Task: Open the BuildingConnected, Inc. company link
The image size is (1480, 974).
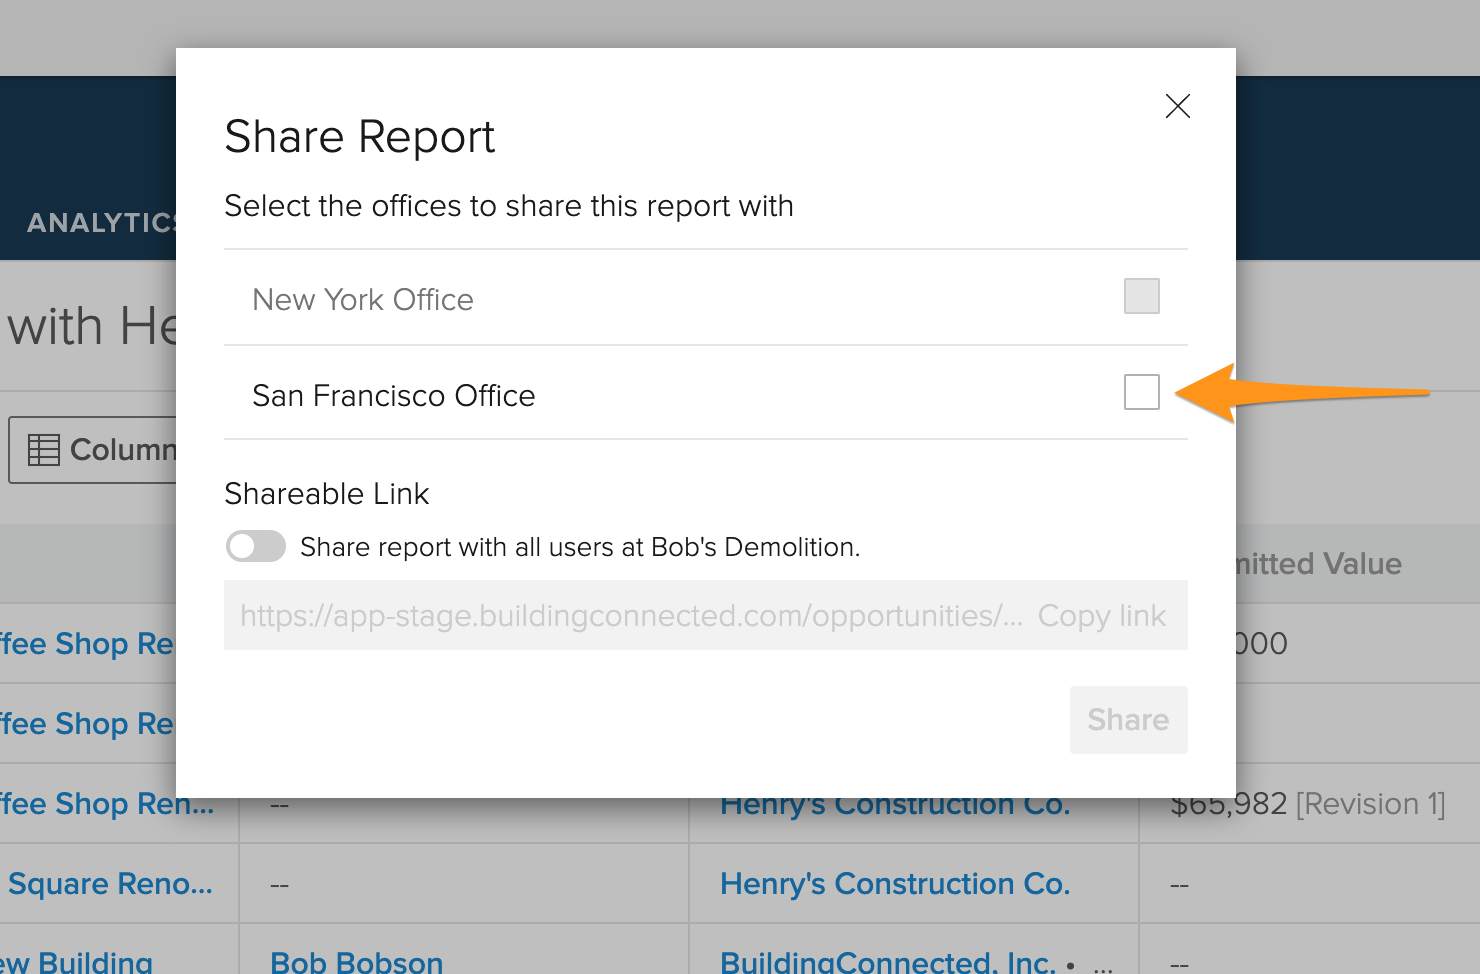Action: tap(888, 962)
